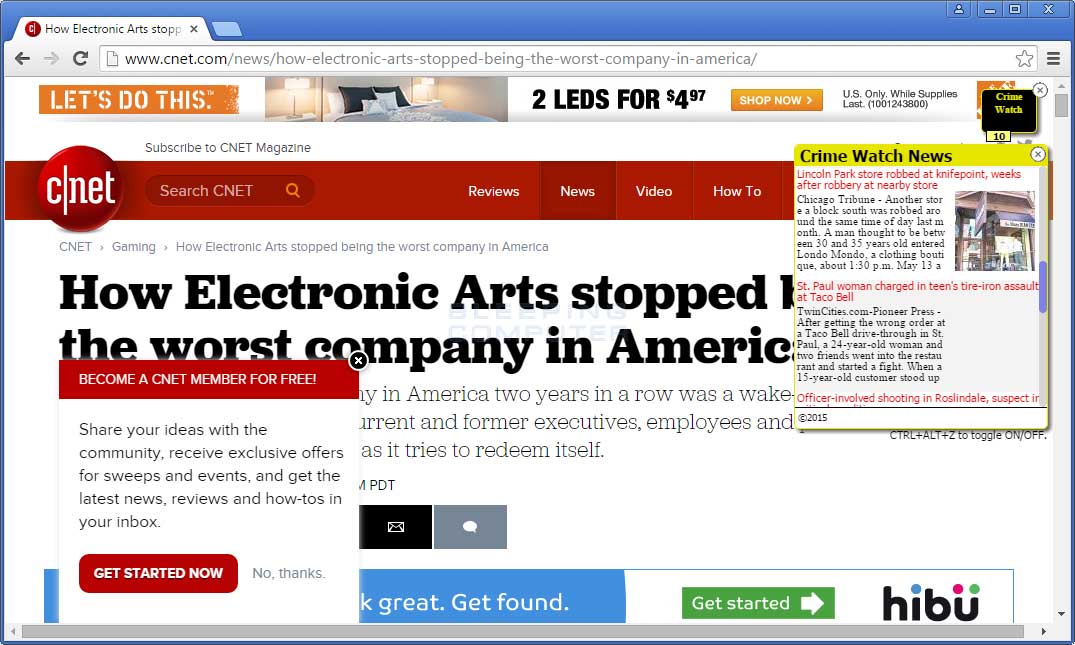The width and height of the screenshot is (1075, 645).
Task: Open Officer-involved shooting in Roslindale headline
Action: coord(917,398)
